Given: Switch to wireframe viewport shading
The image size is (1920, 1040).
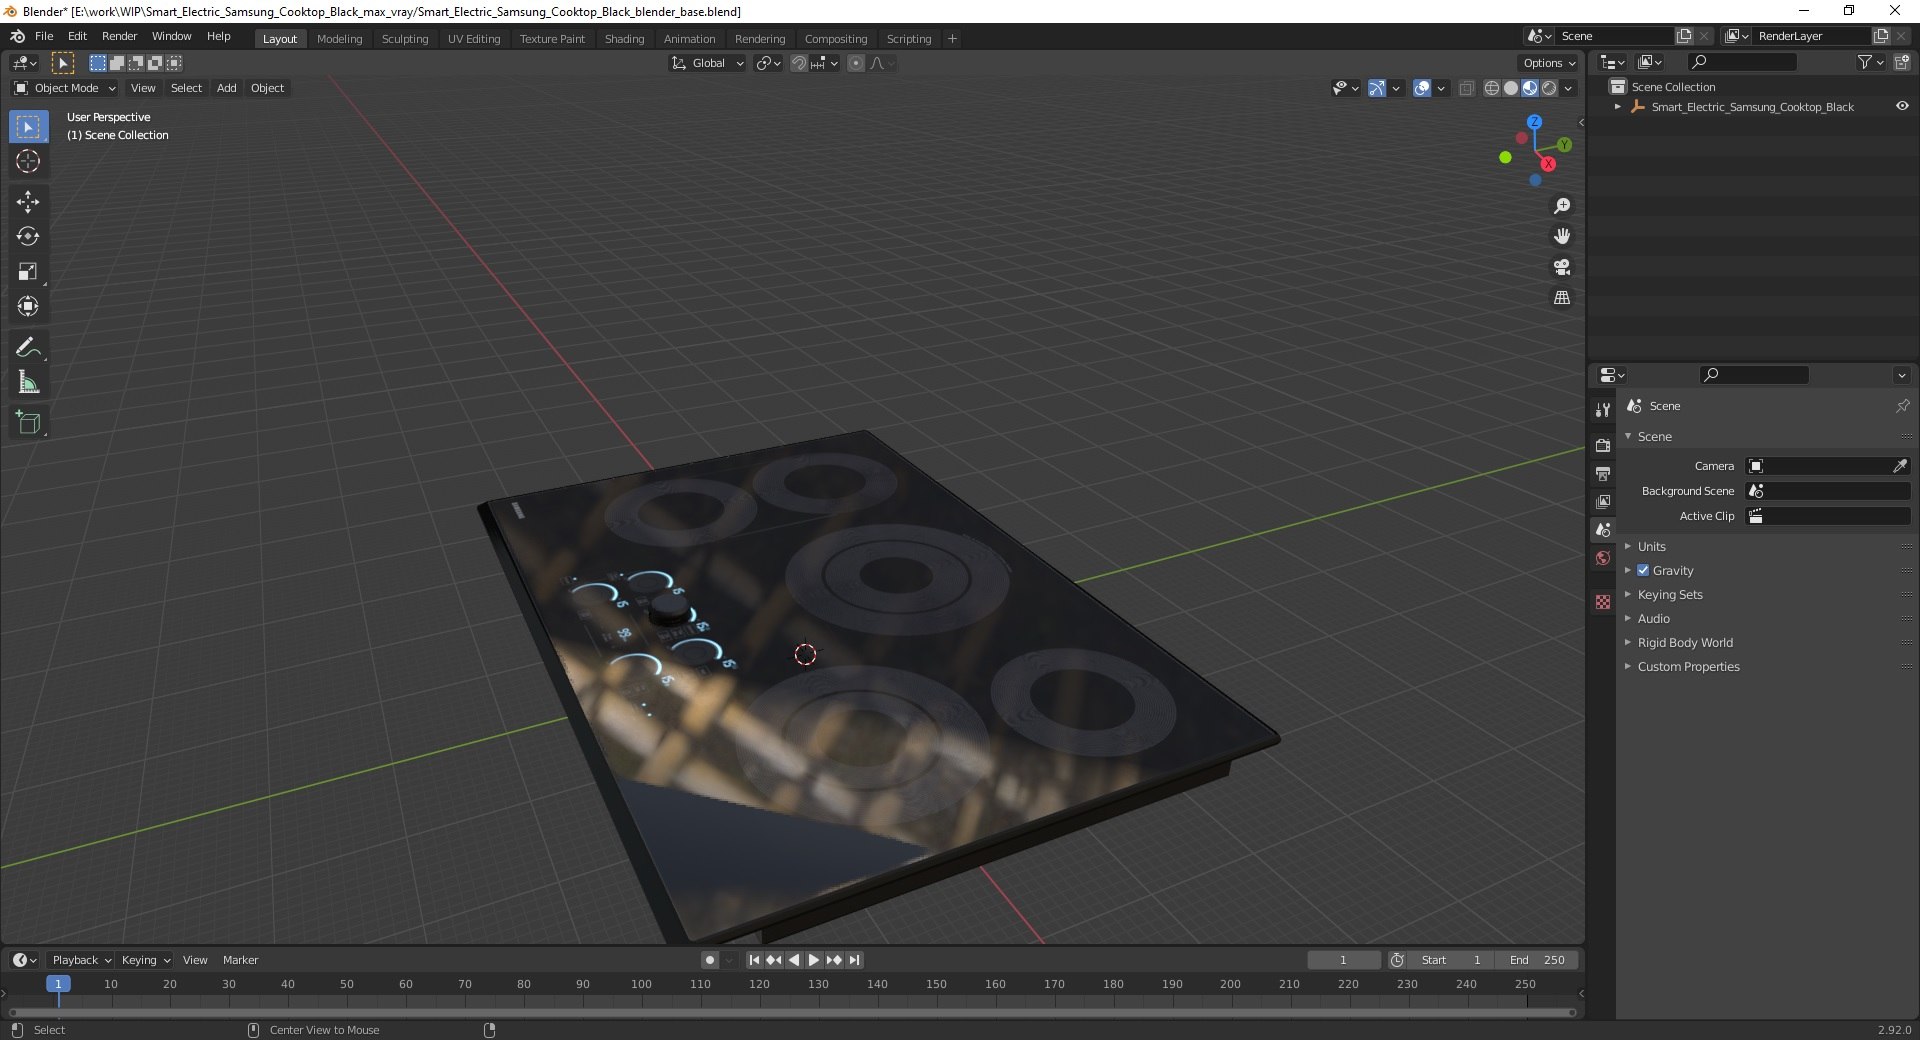Looking at the screenshot, I should pos(1492,88).
